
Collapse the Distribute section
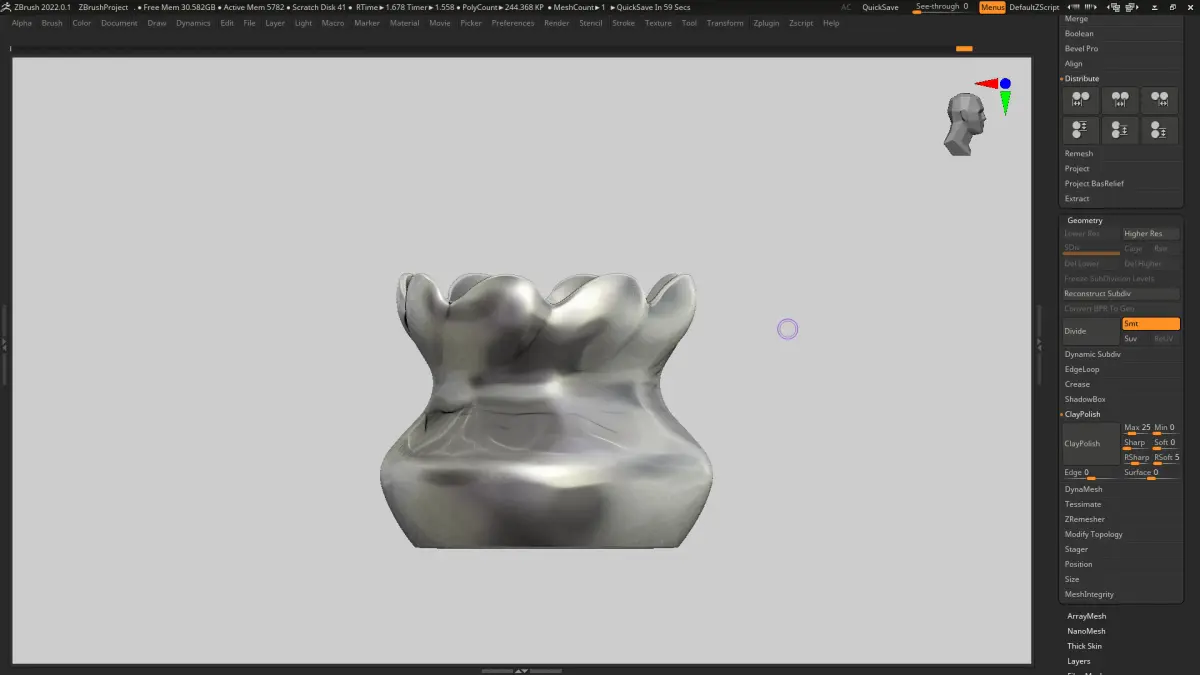tap(1082, 78)
